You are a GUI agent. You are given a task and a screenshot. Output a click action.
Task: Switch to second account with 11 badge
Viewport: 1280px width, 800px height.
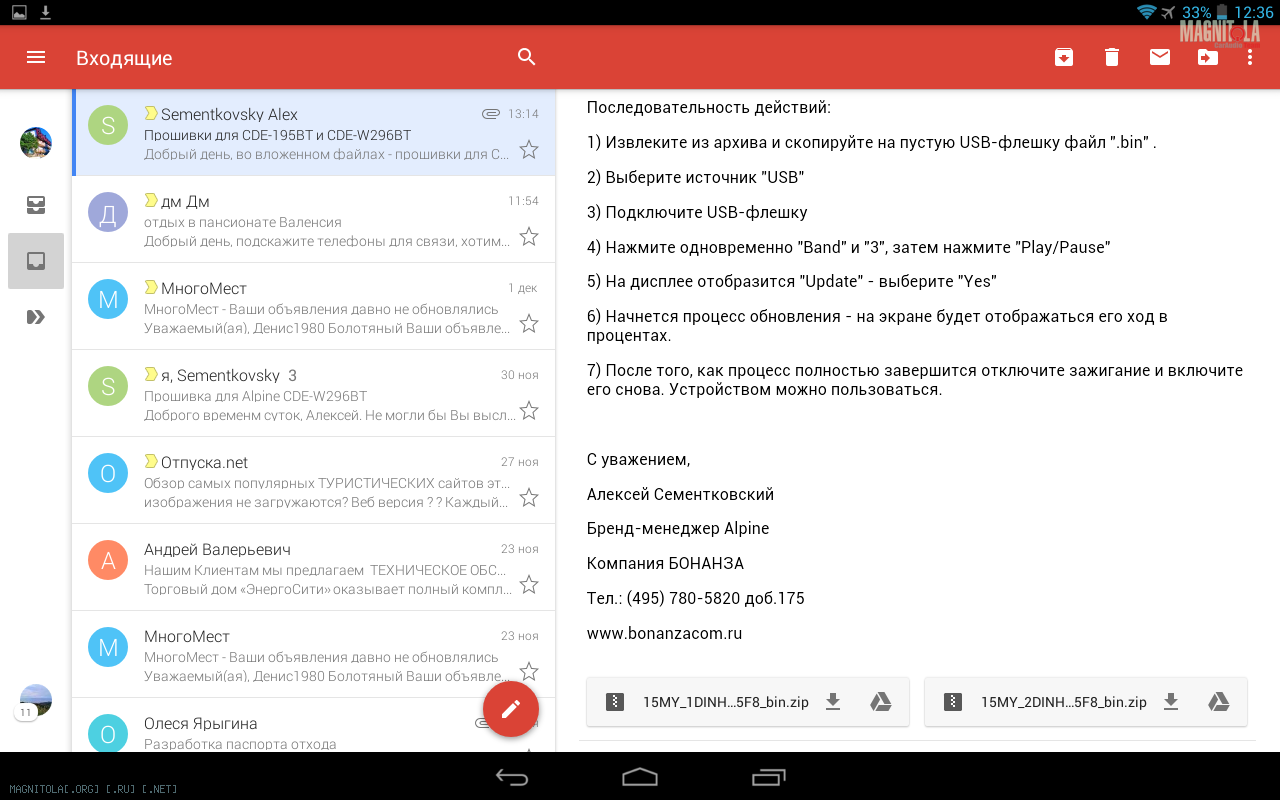point(36,701)
